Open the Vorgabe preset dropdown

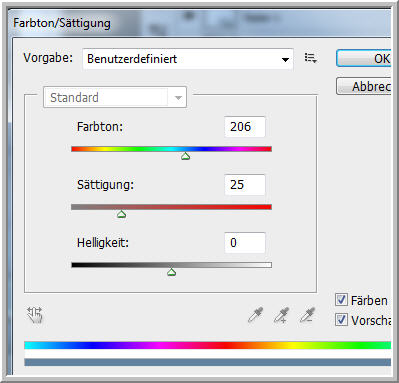(x=188, y=59)
